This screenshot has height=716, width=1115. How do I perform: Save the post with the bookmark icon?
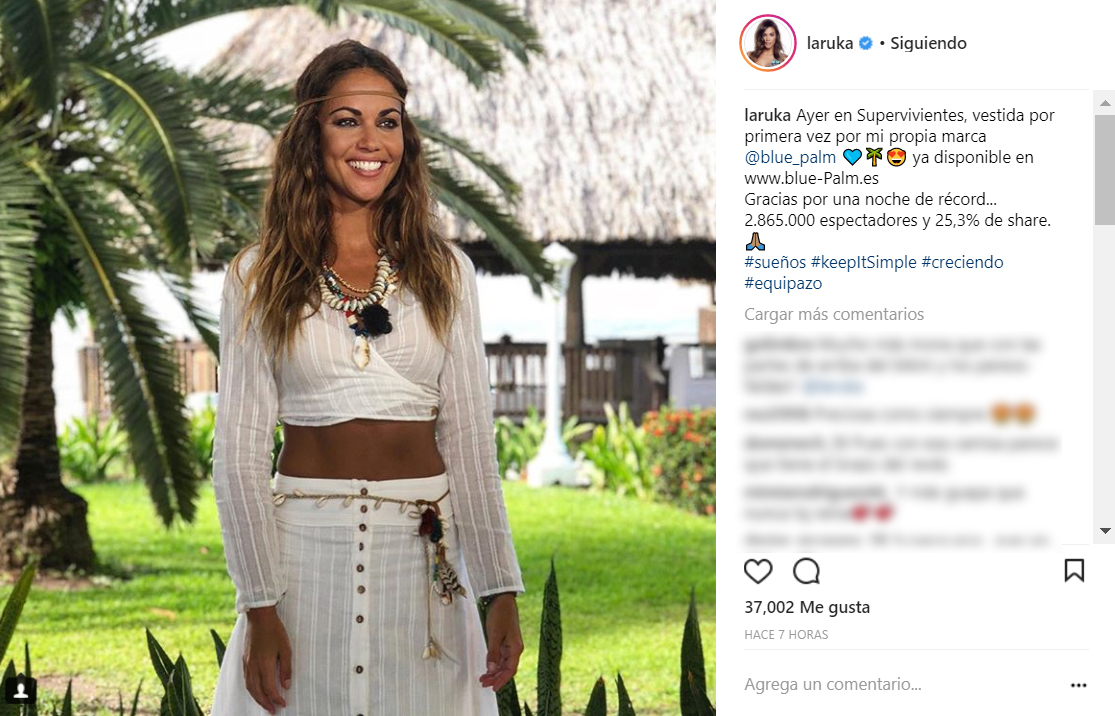click(1074, 570)
